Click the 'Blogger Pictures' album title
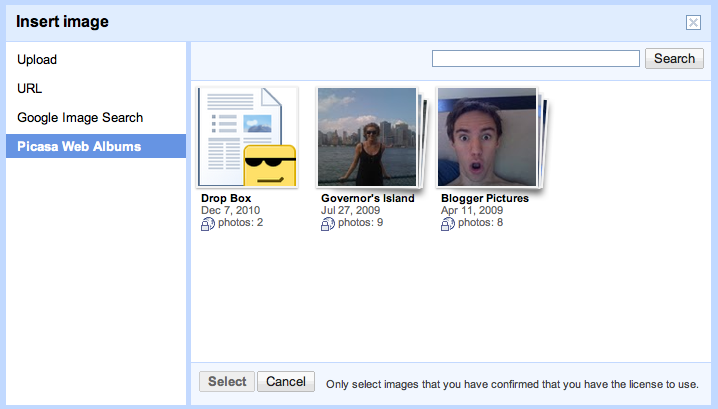The image size is (718, 409). tap(485, 198)
